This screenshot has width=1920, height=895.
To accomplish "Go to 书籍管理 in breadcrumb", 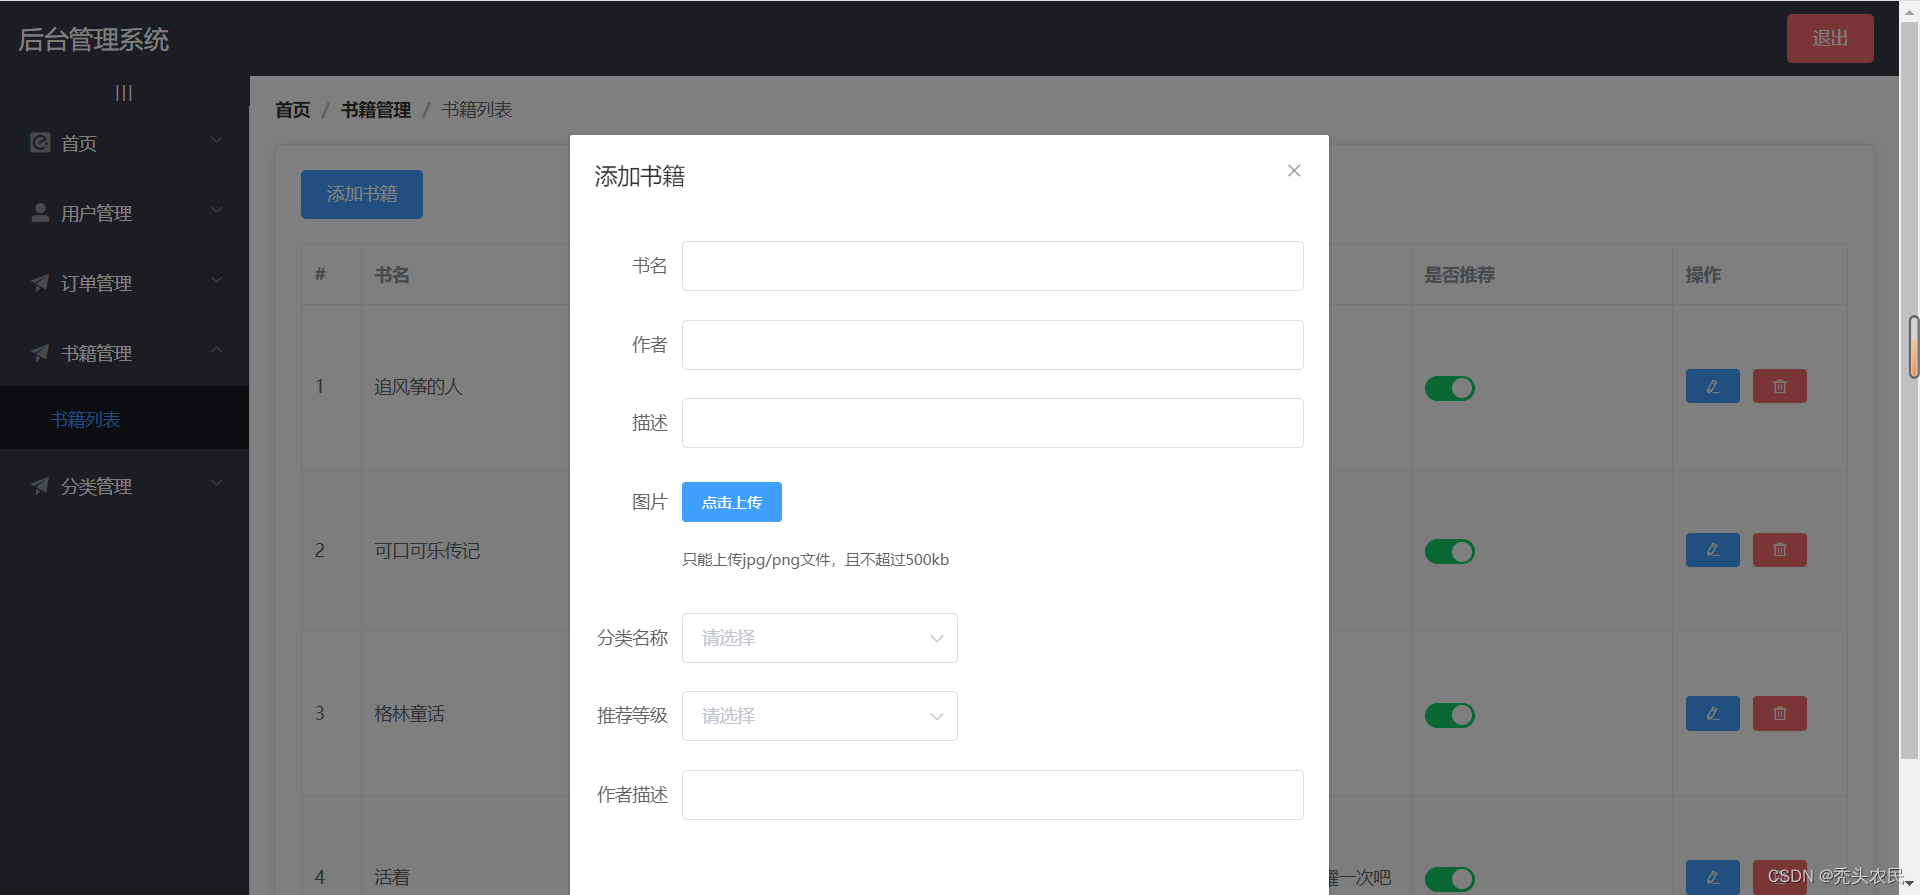I will (376, 110).
